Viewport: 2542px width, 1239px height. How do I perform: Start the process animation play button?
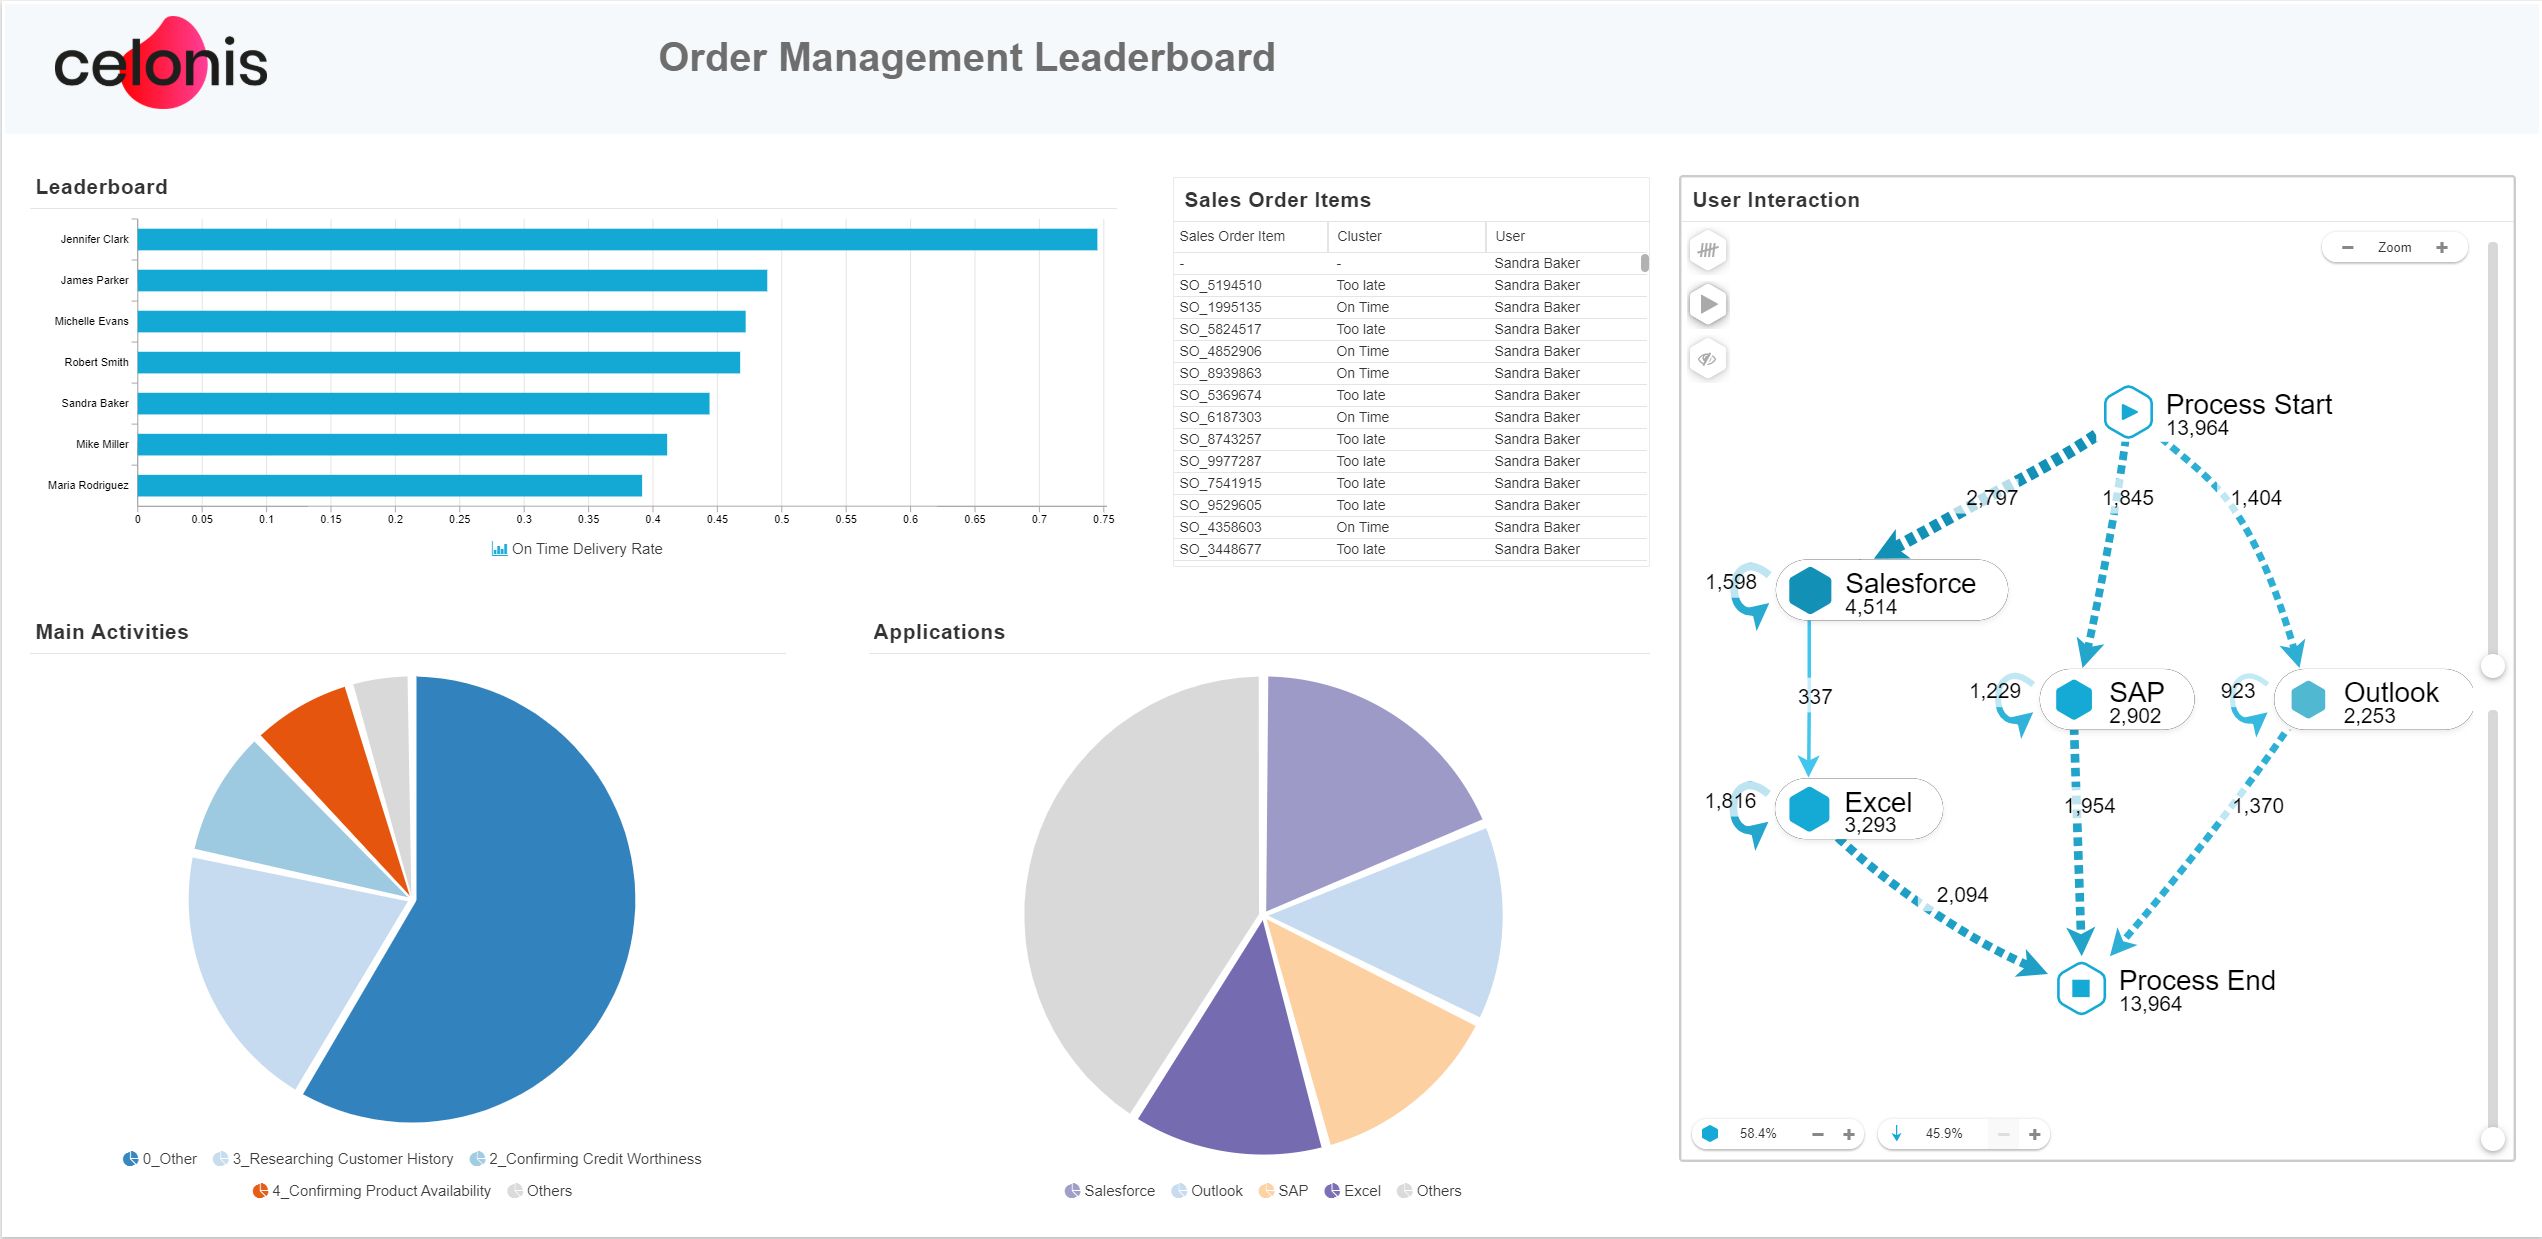click(x=1708, y=304)
